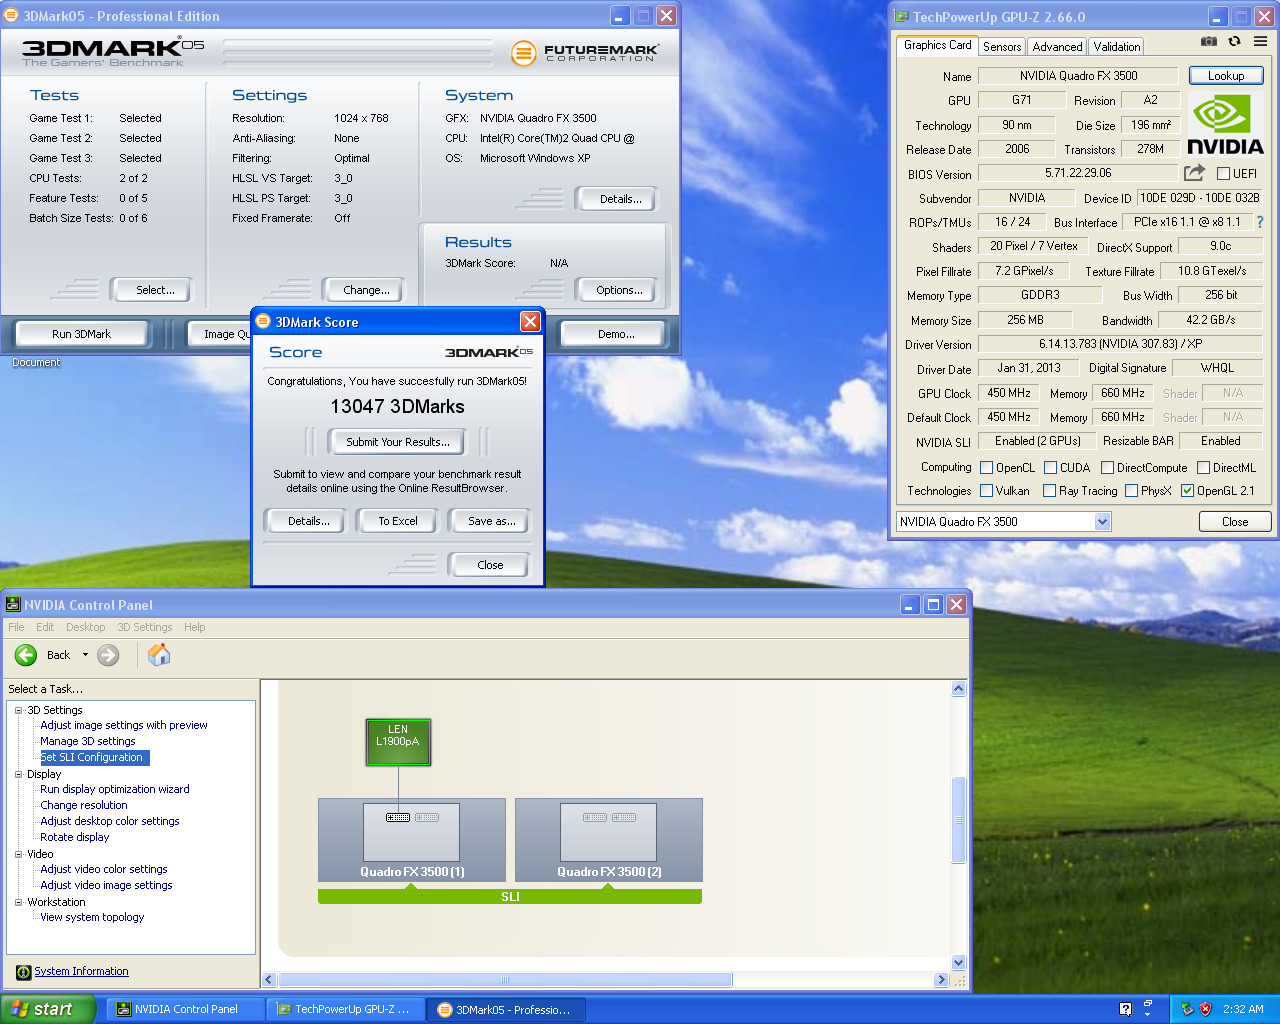This screenshot has height=1024, width=1280.
Task: Open NVIDIA Control Panel taskbar button
Action: point(186,1009)
